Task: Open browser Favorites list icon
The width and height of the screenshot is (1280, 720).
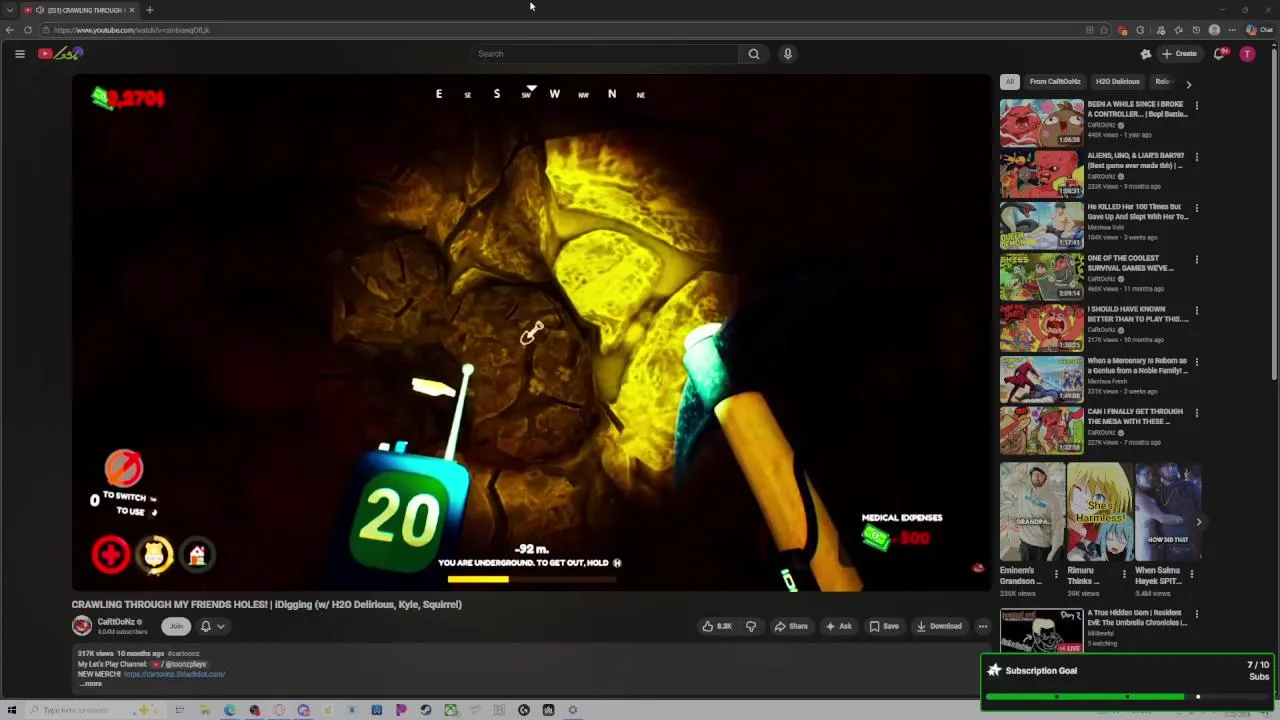Action: pyautogui.click(x=1178, y=30)
